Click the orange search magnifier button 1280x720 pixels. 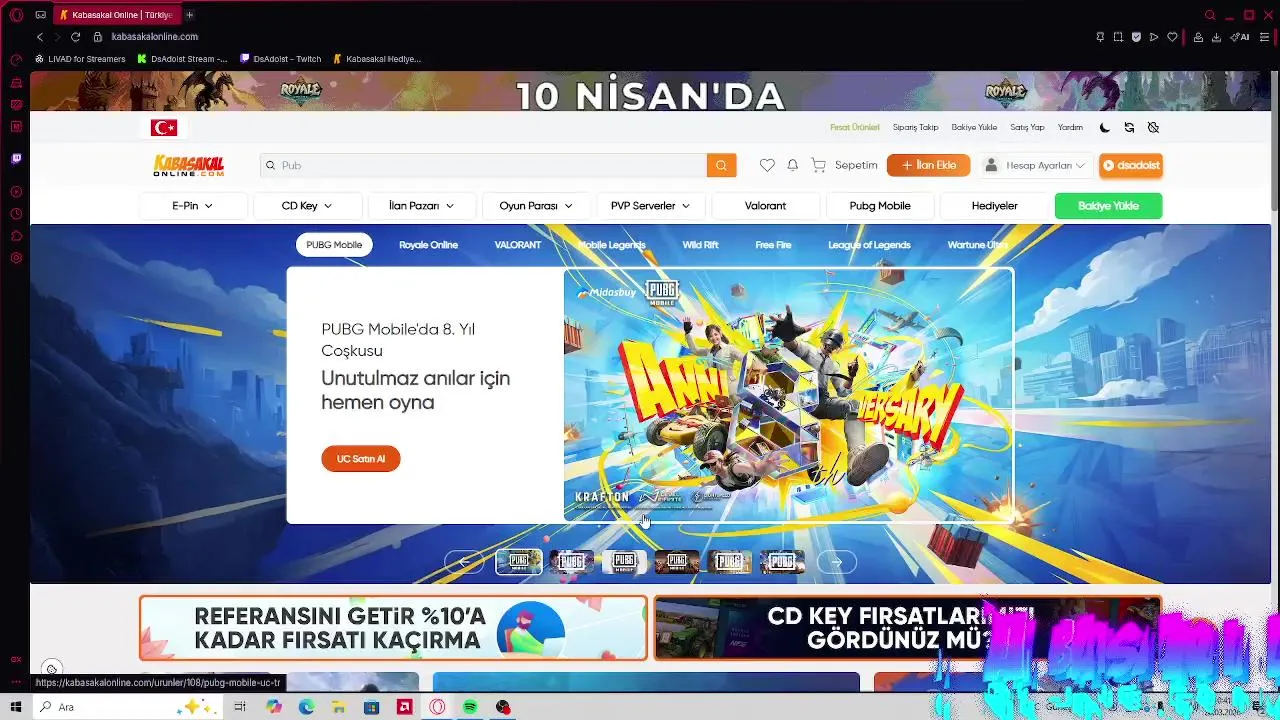click(721, 165)
